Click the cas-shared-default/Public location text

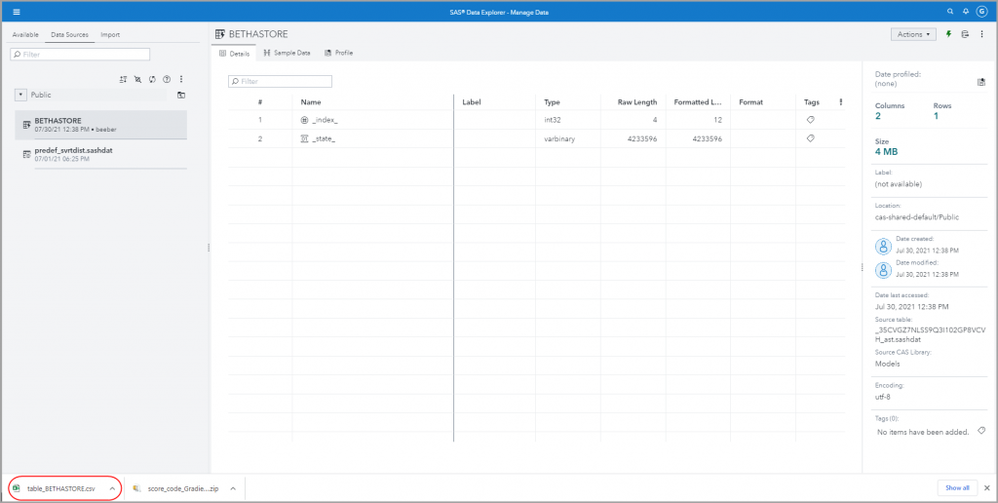917,217
